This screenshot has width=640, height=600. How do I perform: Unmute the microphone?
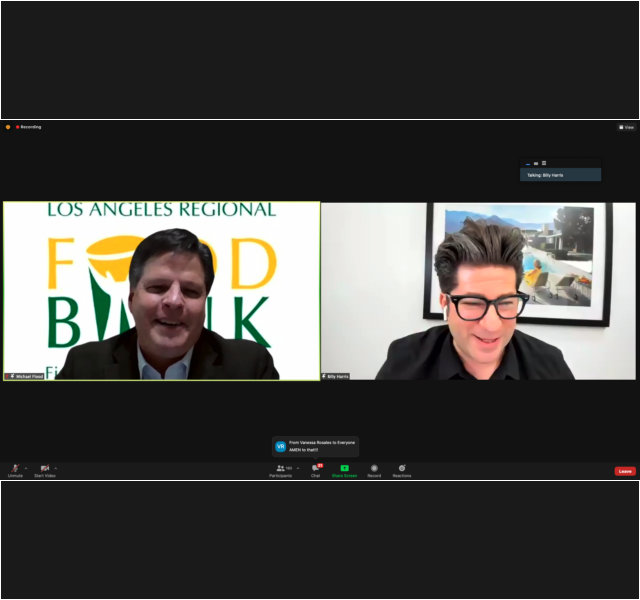pyautogui.click(x=15, y=471)
